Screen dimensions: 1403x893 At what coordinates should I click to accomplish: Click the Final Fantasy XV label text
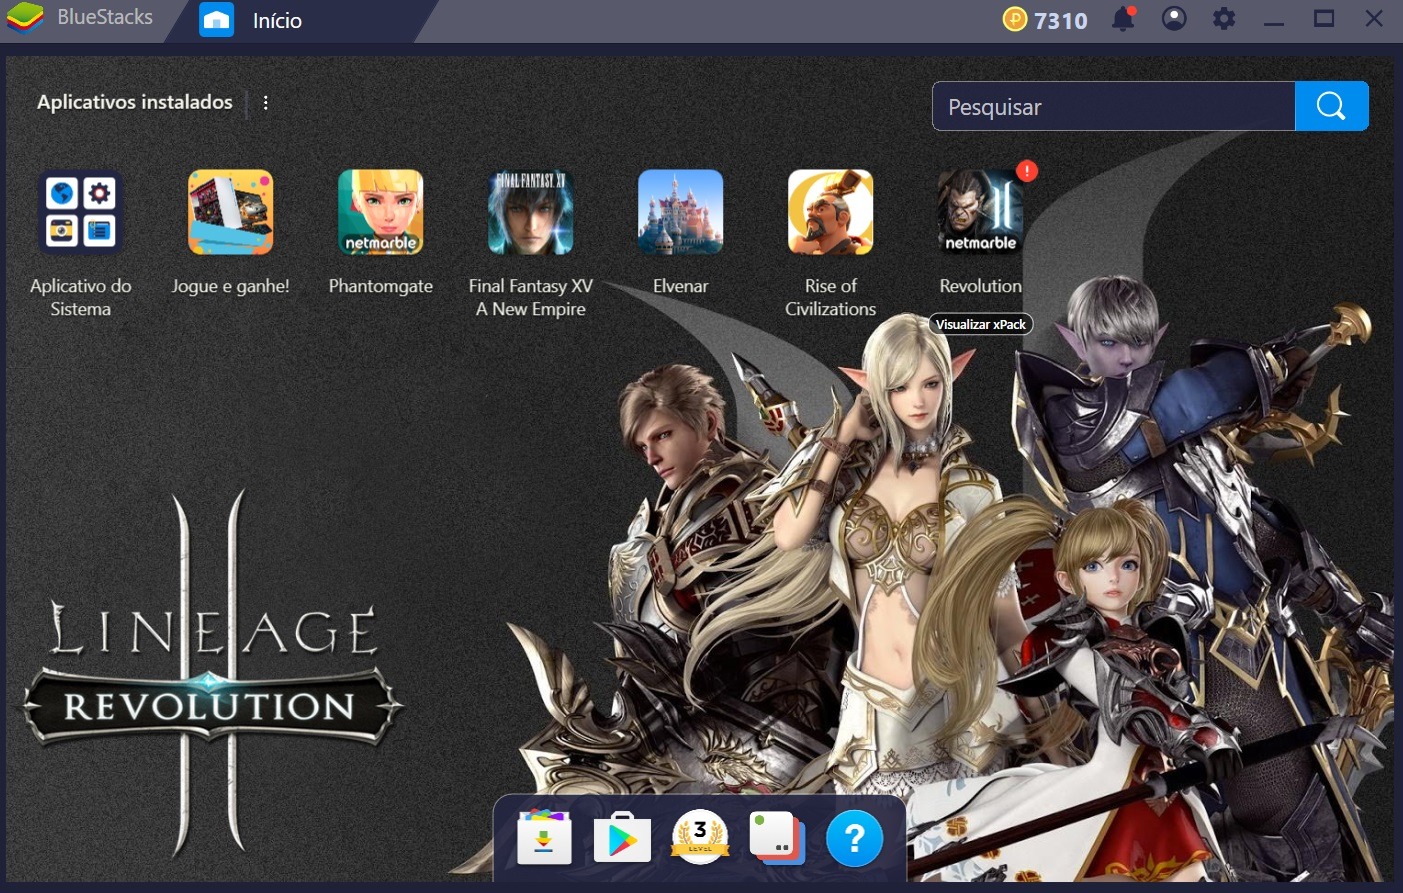[x=531, y=297]
